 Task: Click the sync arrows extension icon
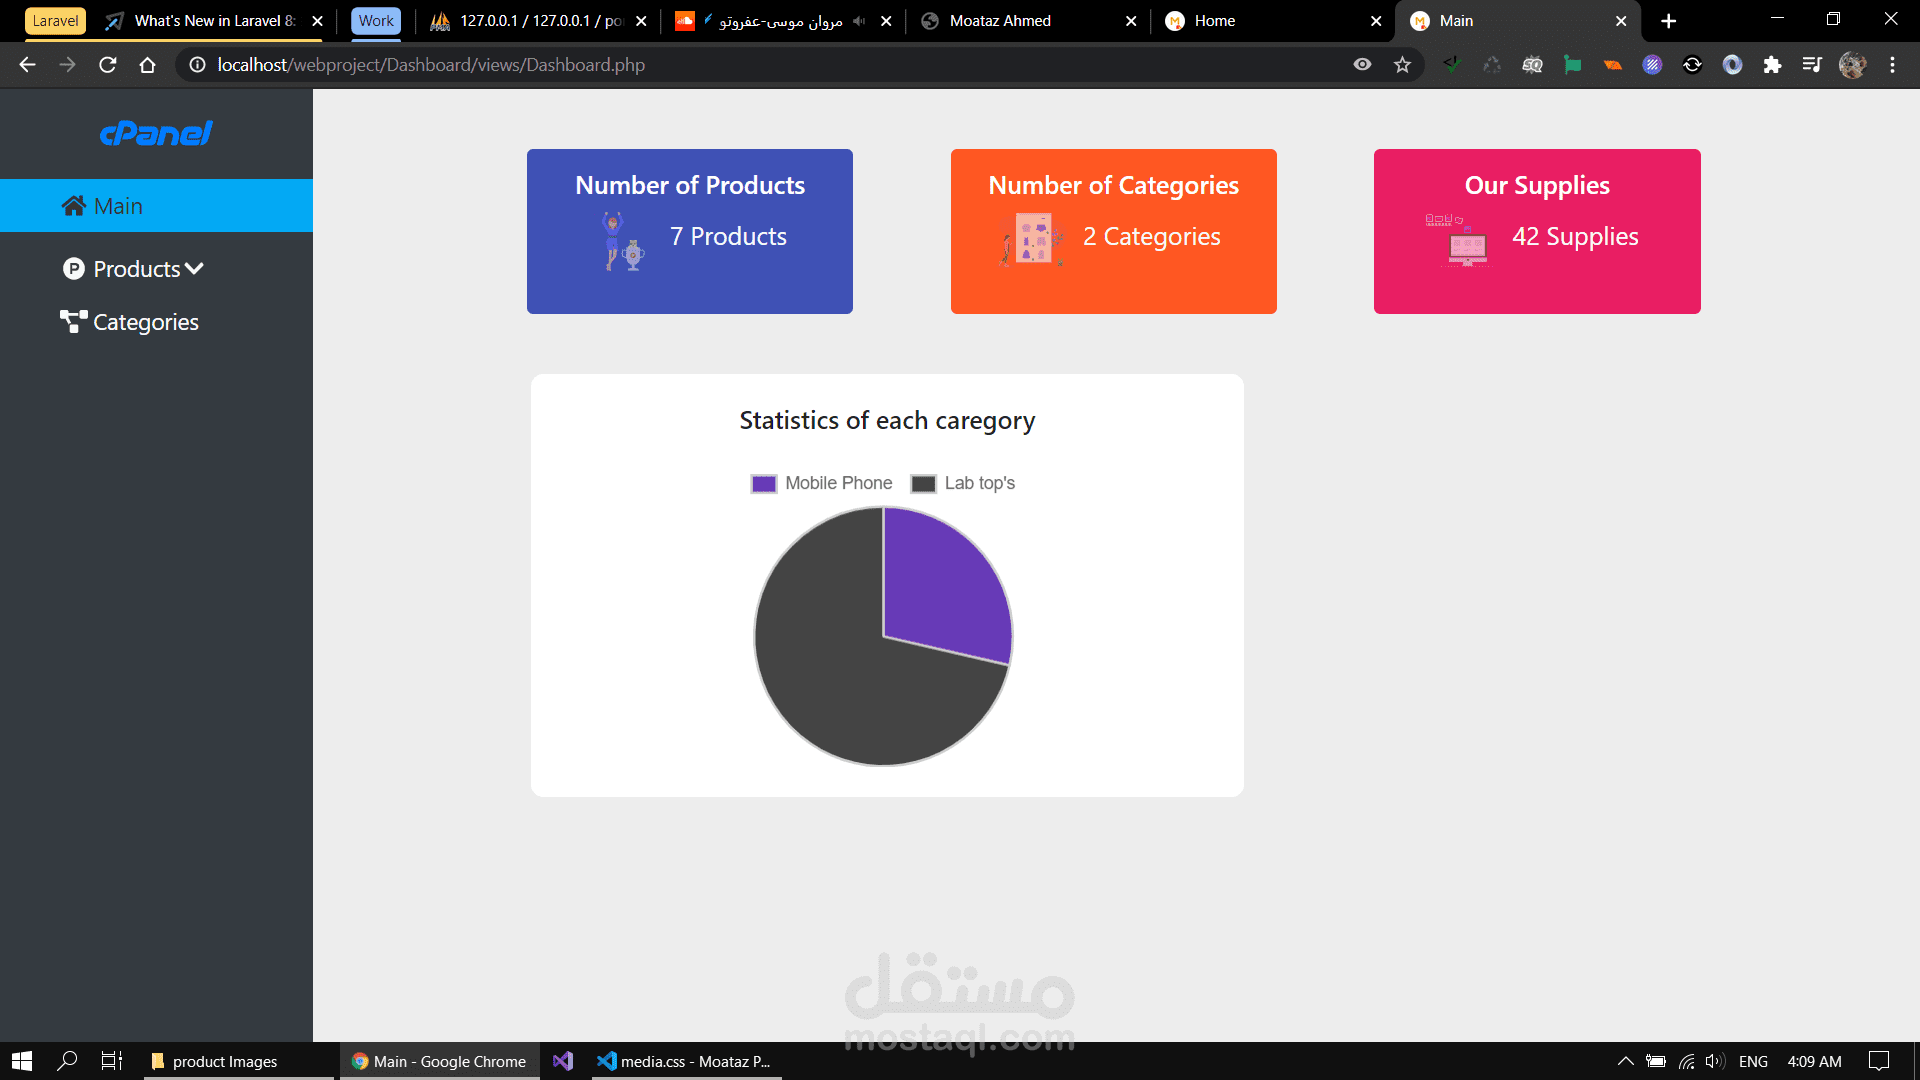(x=1692, y=65)
